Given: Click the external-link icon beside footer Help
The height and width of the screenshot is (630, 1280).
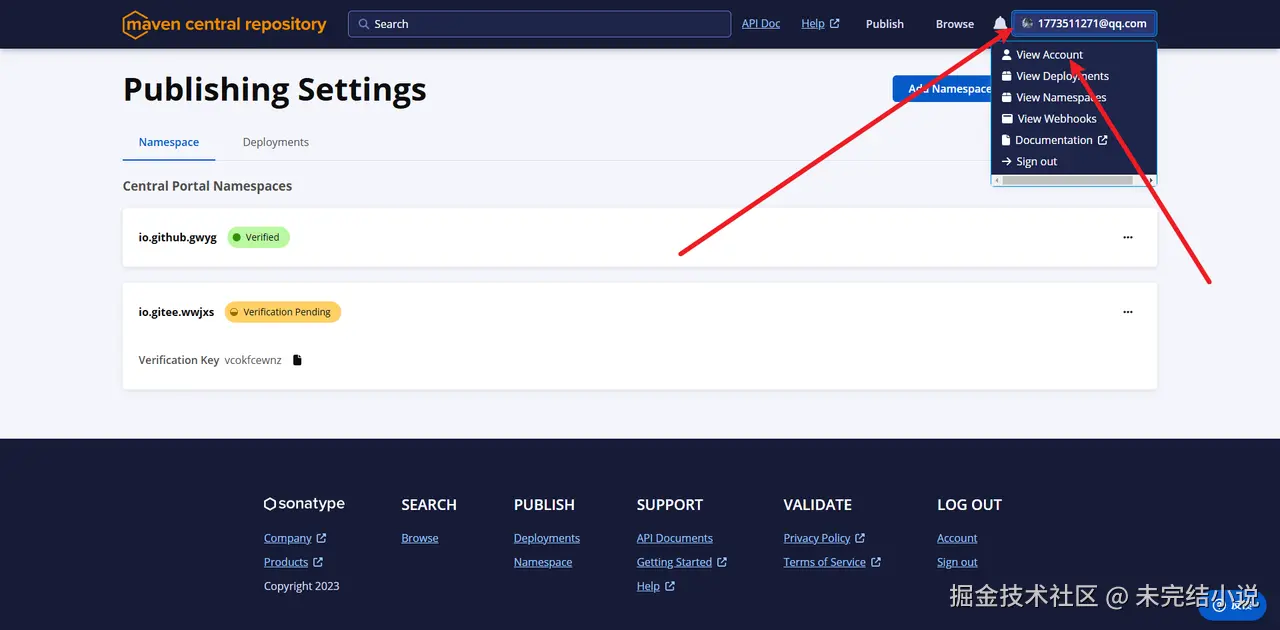Looking at the screenshot, I should [x=670, y=586].
